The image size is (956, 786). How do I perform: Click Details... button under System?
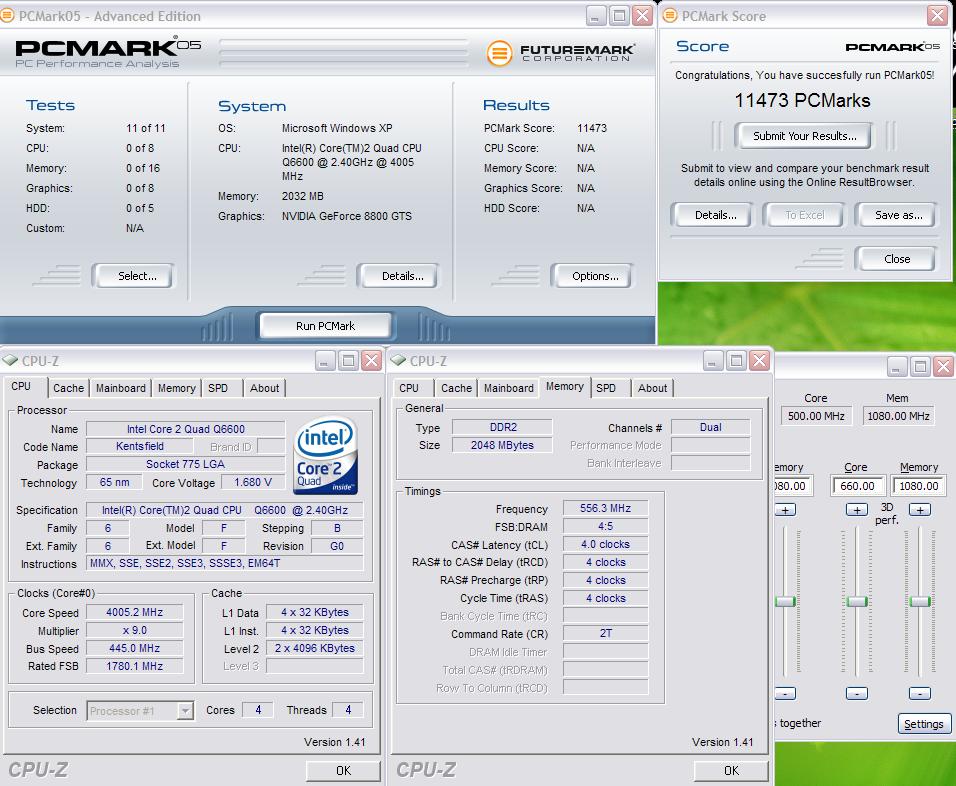(399, 276)
